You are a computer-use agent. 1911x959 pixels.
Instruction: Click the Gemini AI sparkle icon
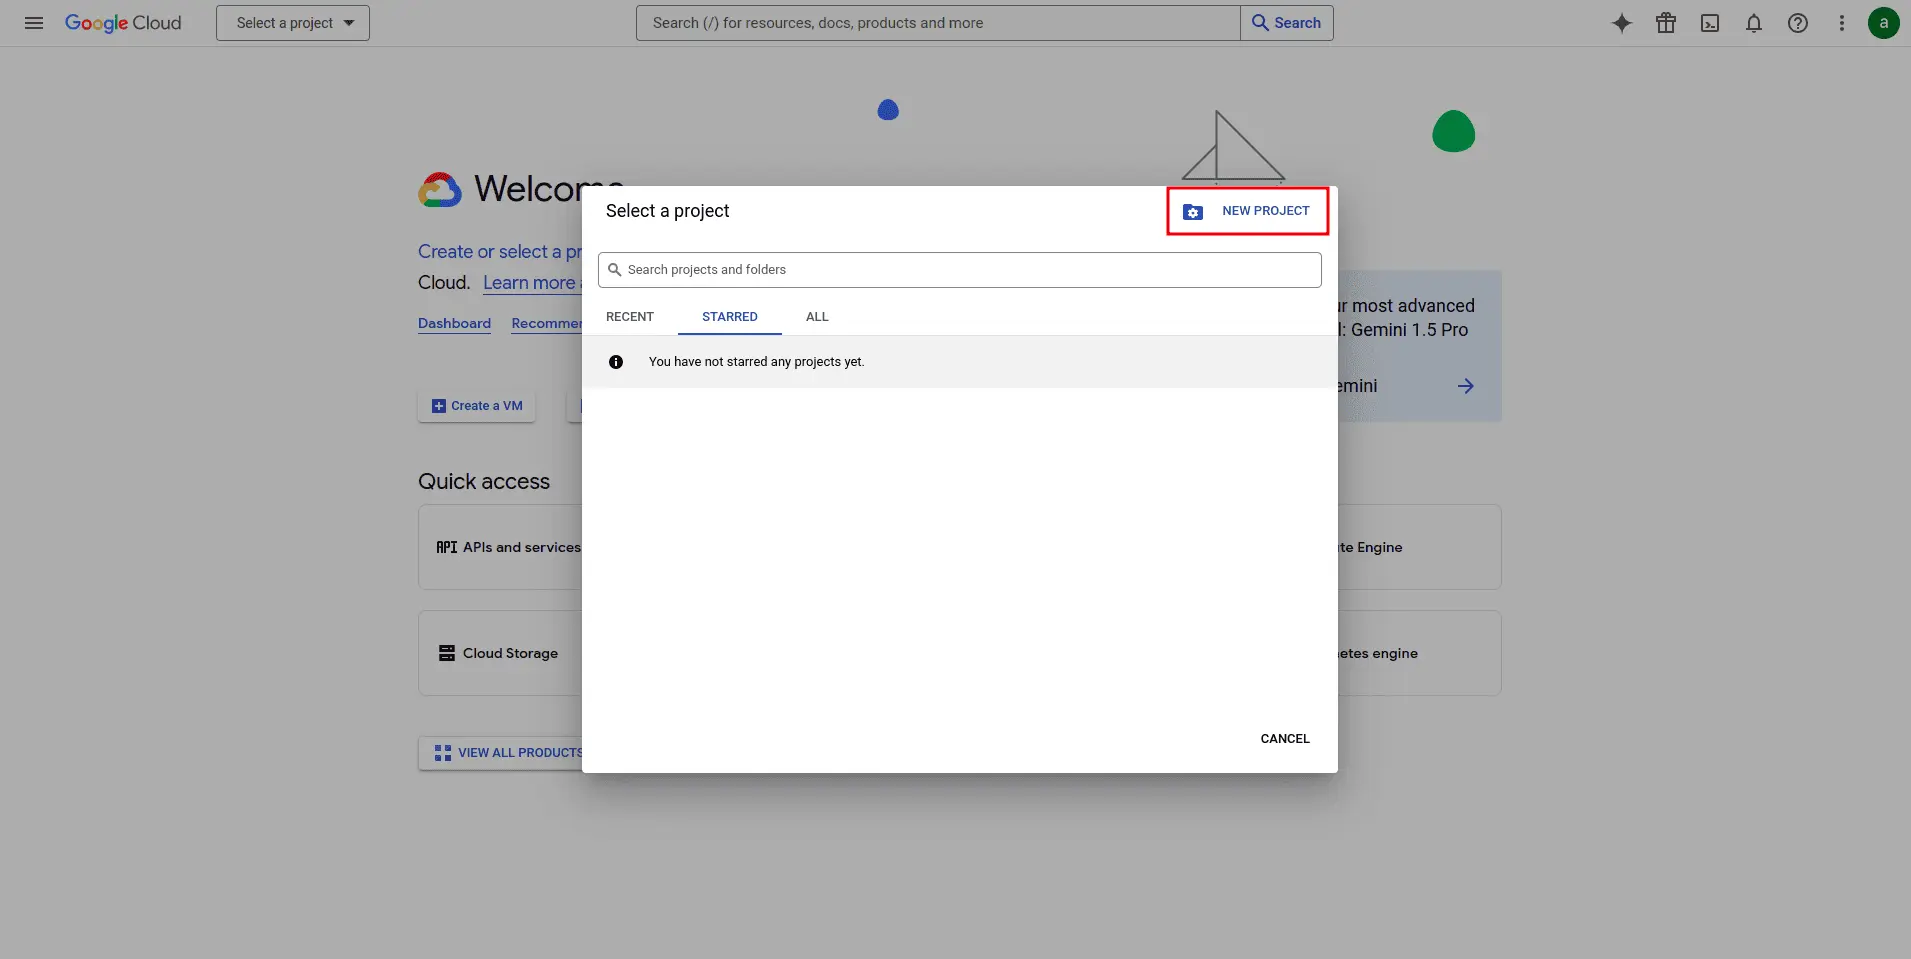coord(1622,23)
